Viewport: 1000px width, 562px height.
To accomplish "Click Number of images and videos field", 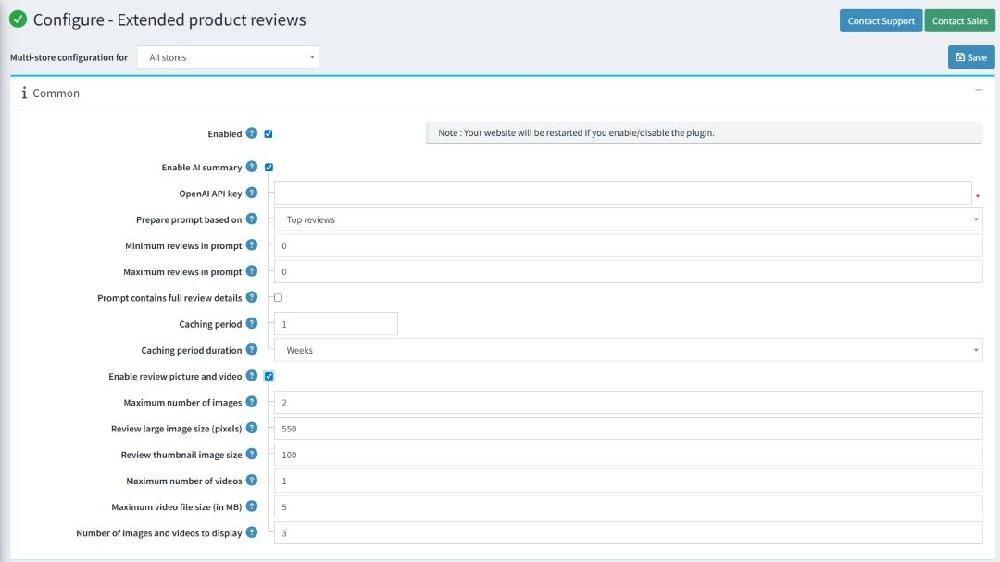I will pyautogui.click(x=628, y=533).
